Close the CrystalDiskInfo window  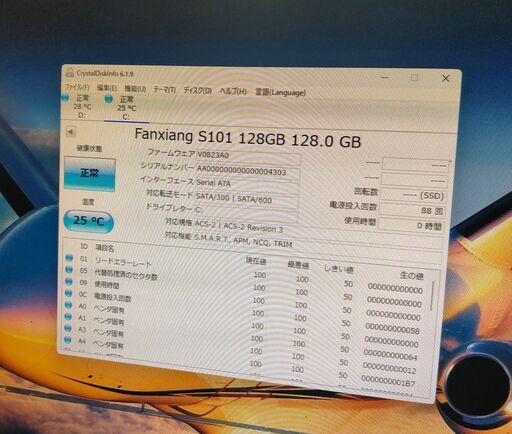pos(445,79)
